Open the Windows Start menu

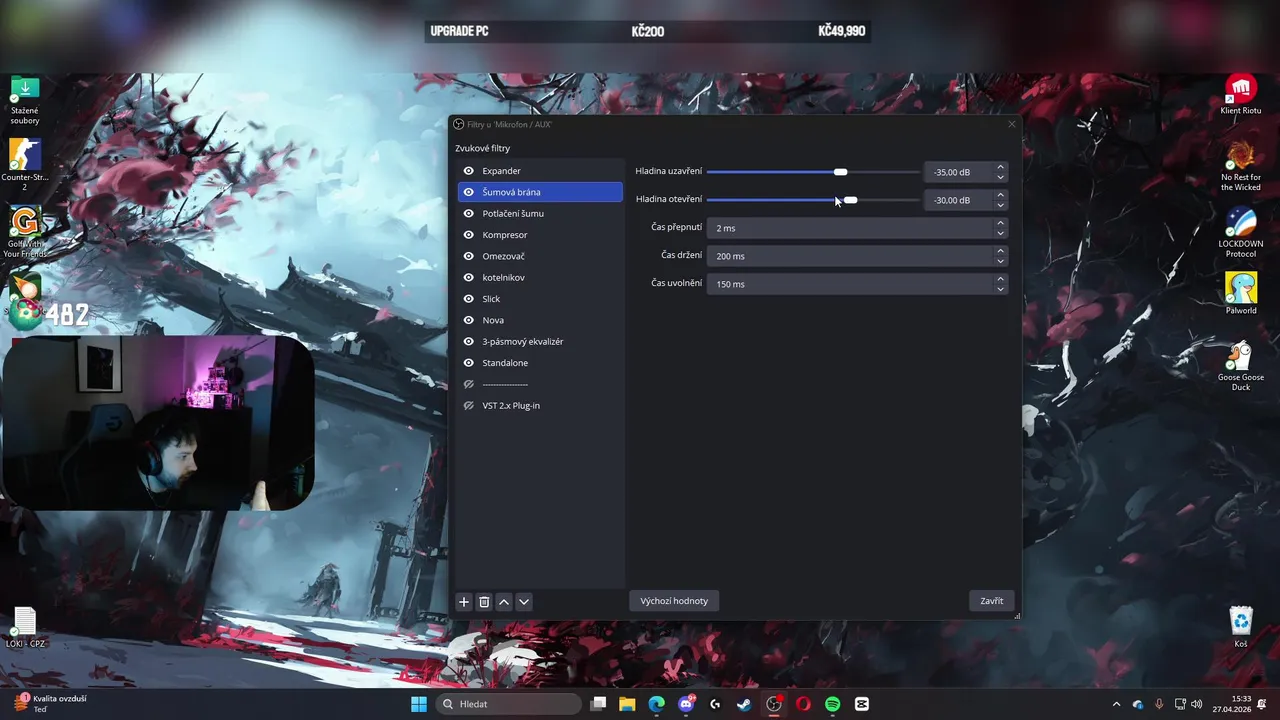point(419,704)
